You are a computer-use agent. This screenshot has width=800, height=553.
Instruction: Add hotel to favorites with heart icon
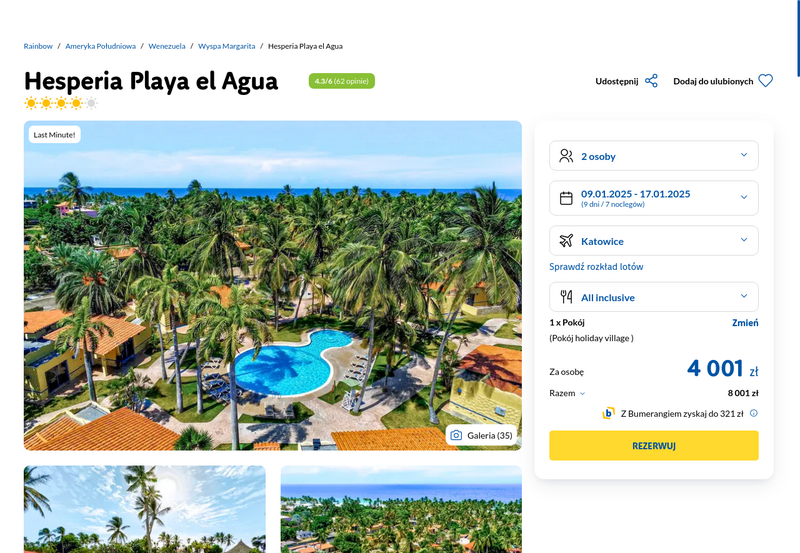pyautogui.click(x=765, y=81)
